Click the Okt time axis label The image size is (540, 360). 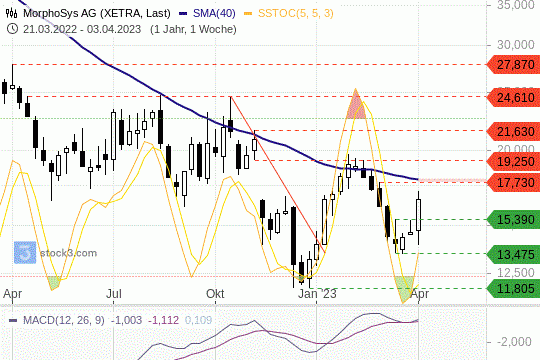click(x=215, y=294)
